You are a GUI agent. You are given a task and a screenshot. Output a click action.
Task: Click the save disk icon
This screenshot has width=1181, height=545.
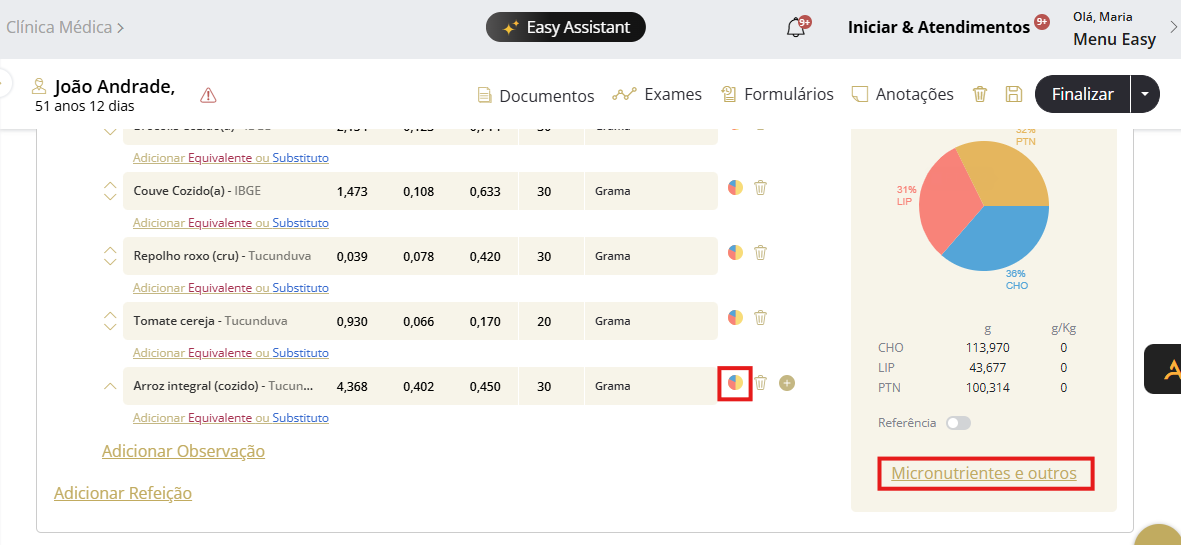coord(1013,94)
